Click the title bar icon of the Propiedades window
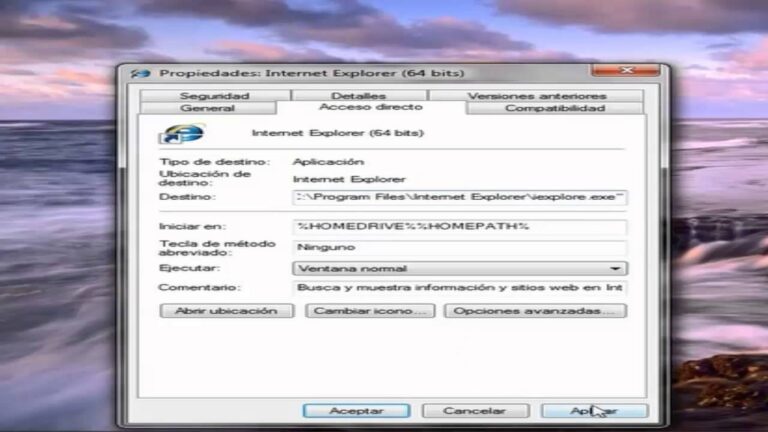The image size is (768, 432). (x=142, y=73)
